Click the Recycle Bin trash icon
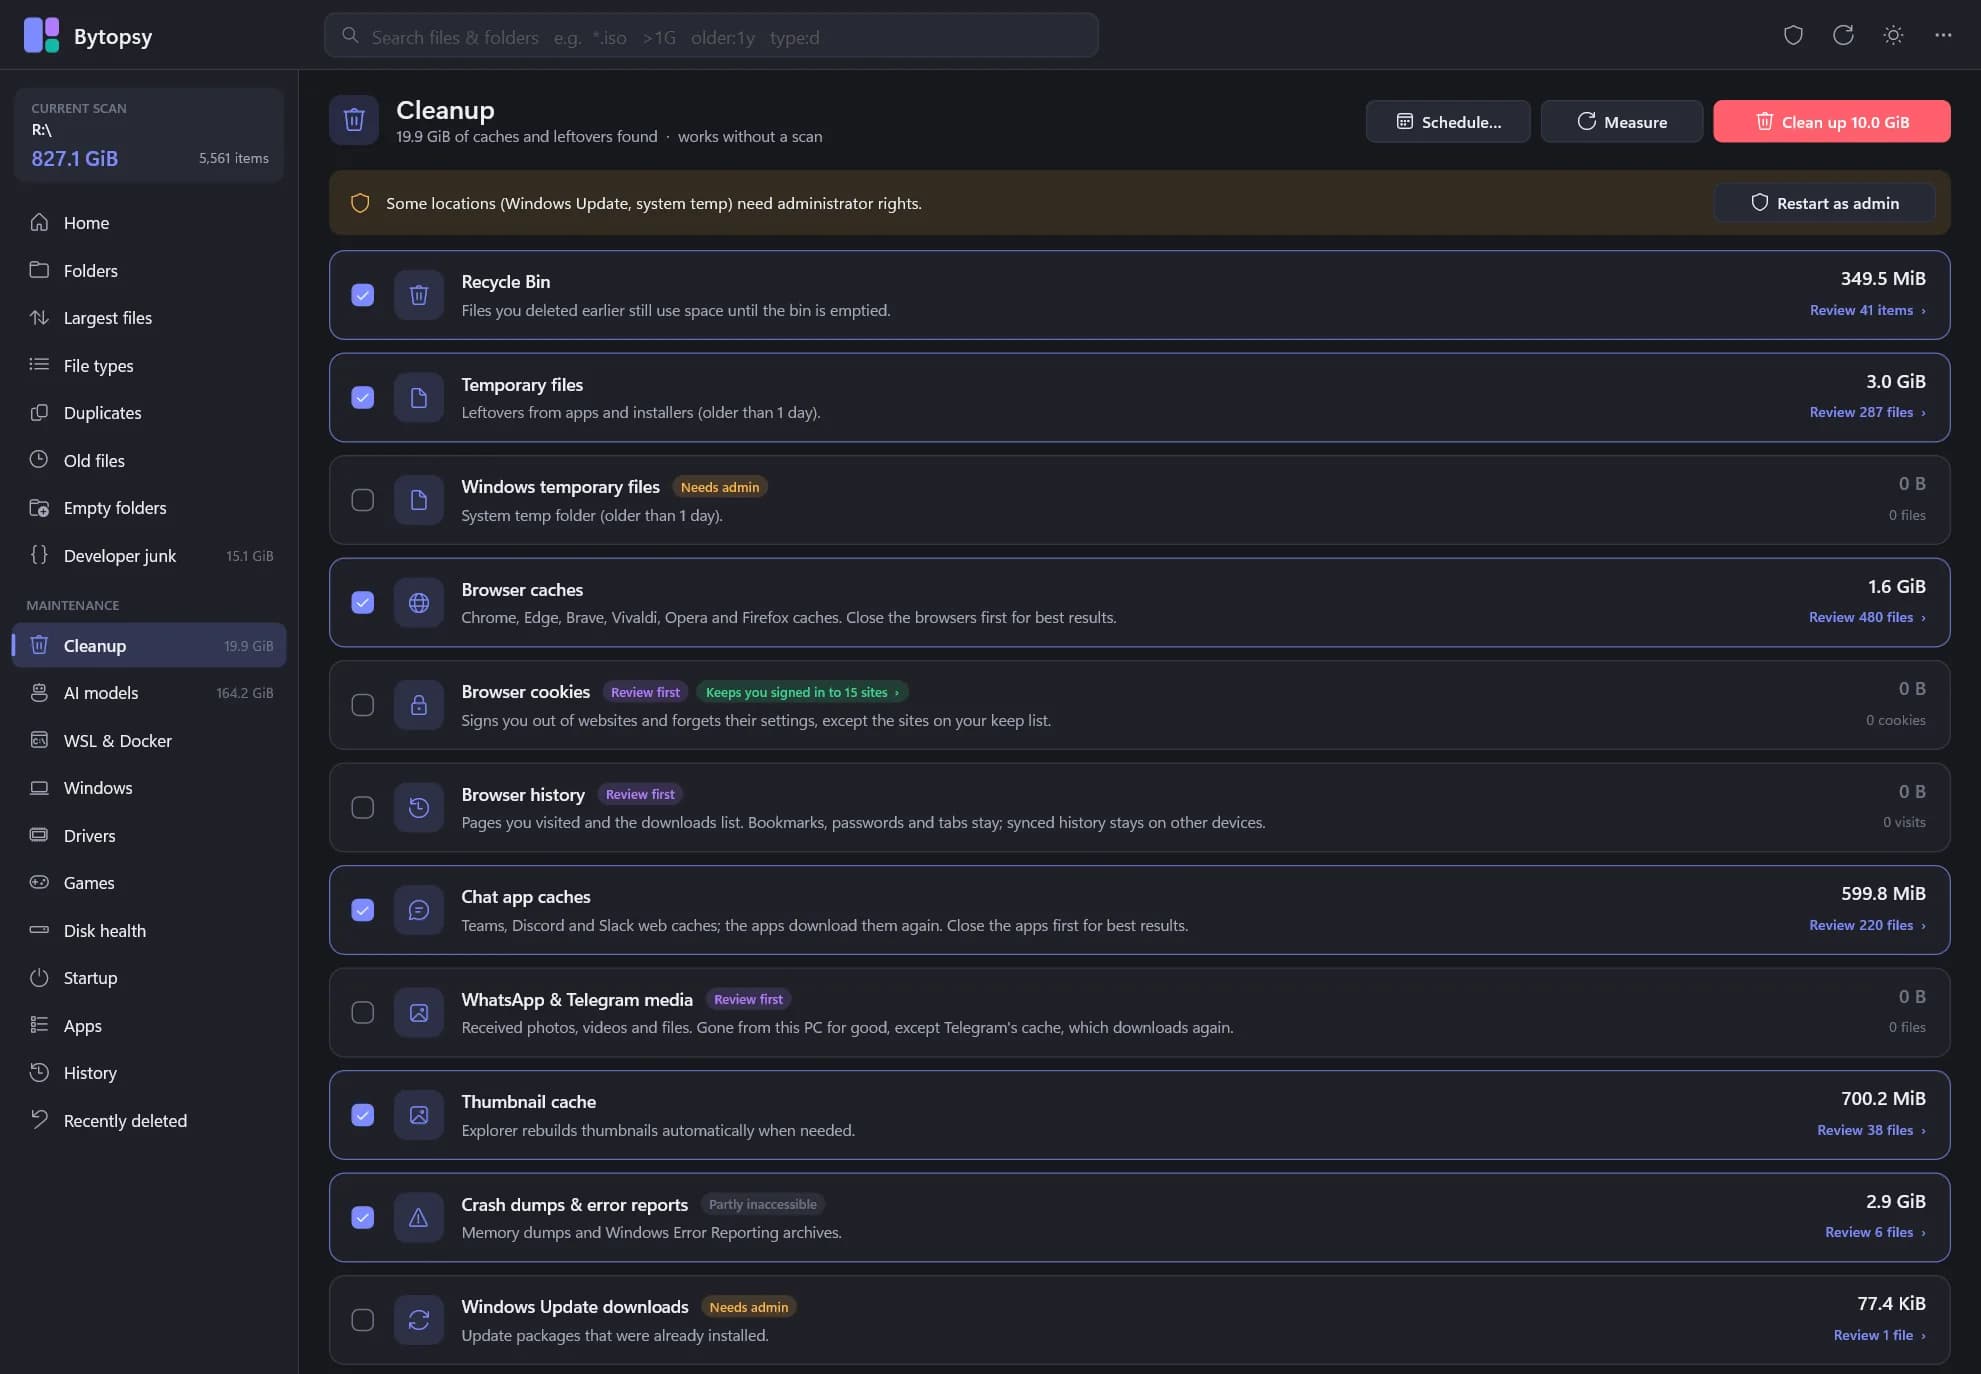This screenshot has height=1374, width=1981. pos(419,295)
